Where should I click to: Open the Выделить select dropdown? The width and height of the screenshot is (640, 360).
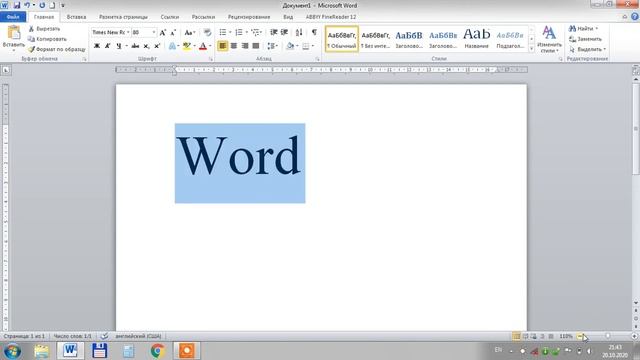click(x=588, y=49)
